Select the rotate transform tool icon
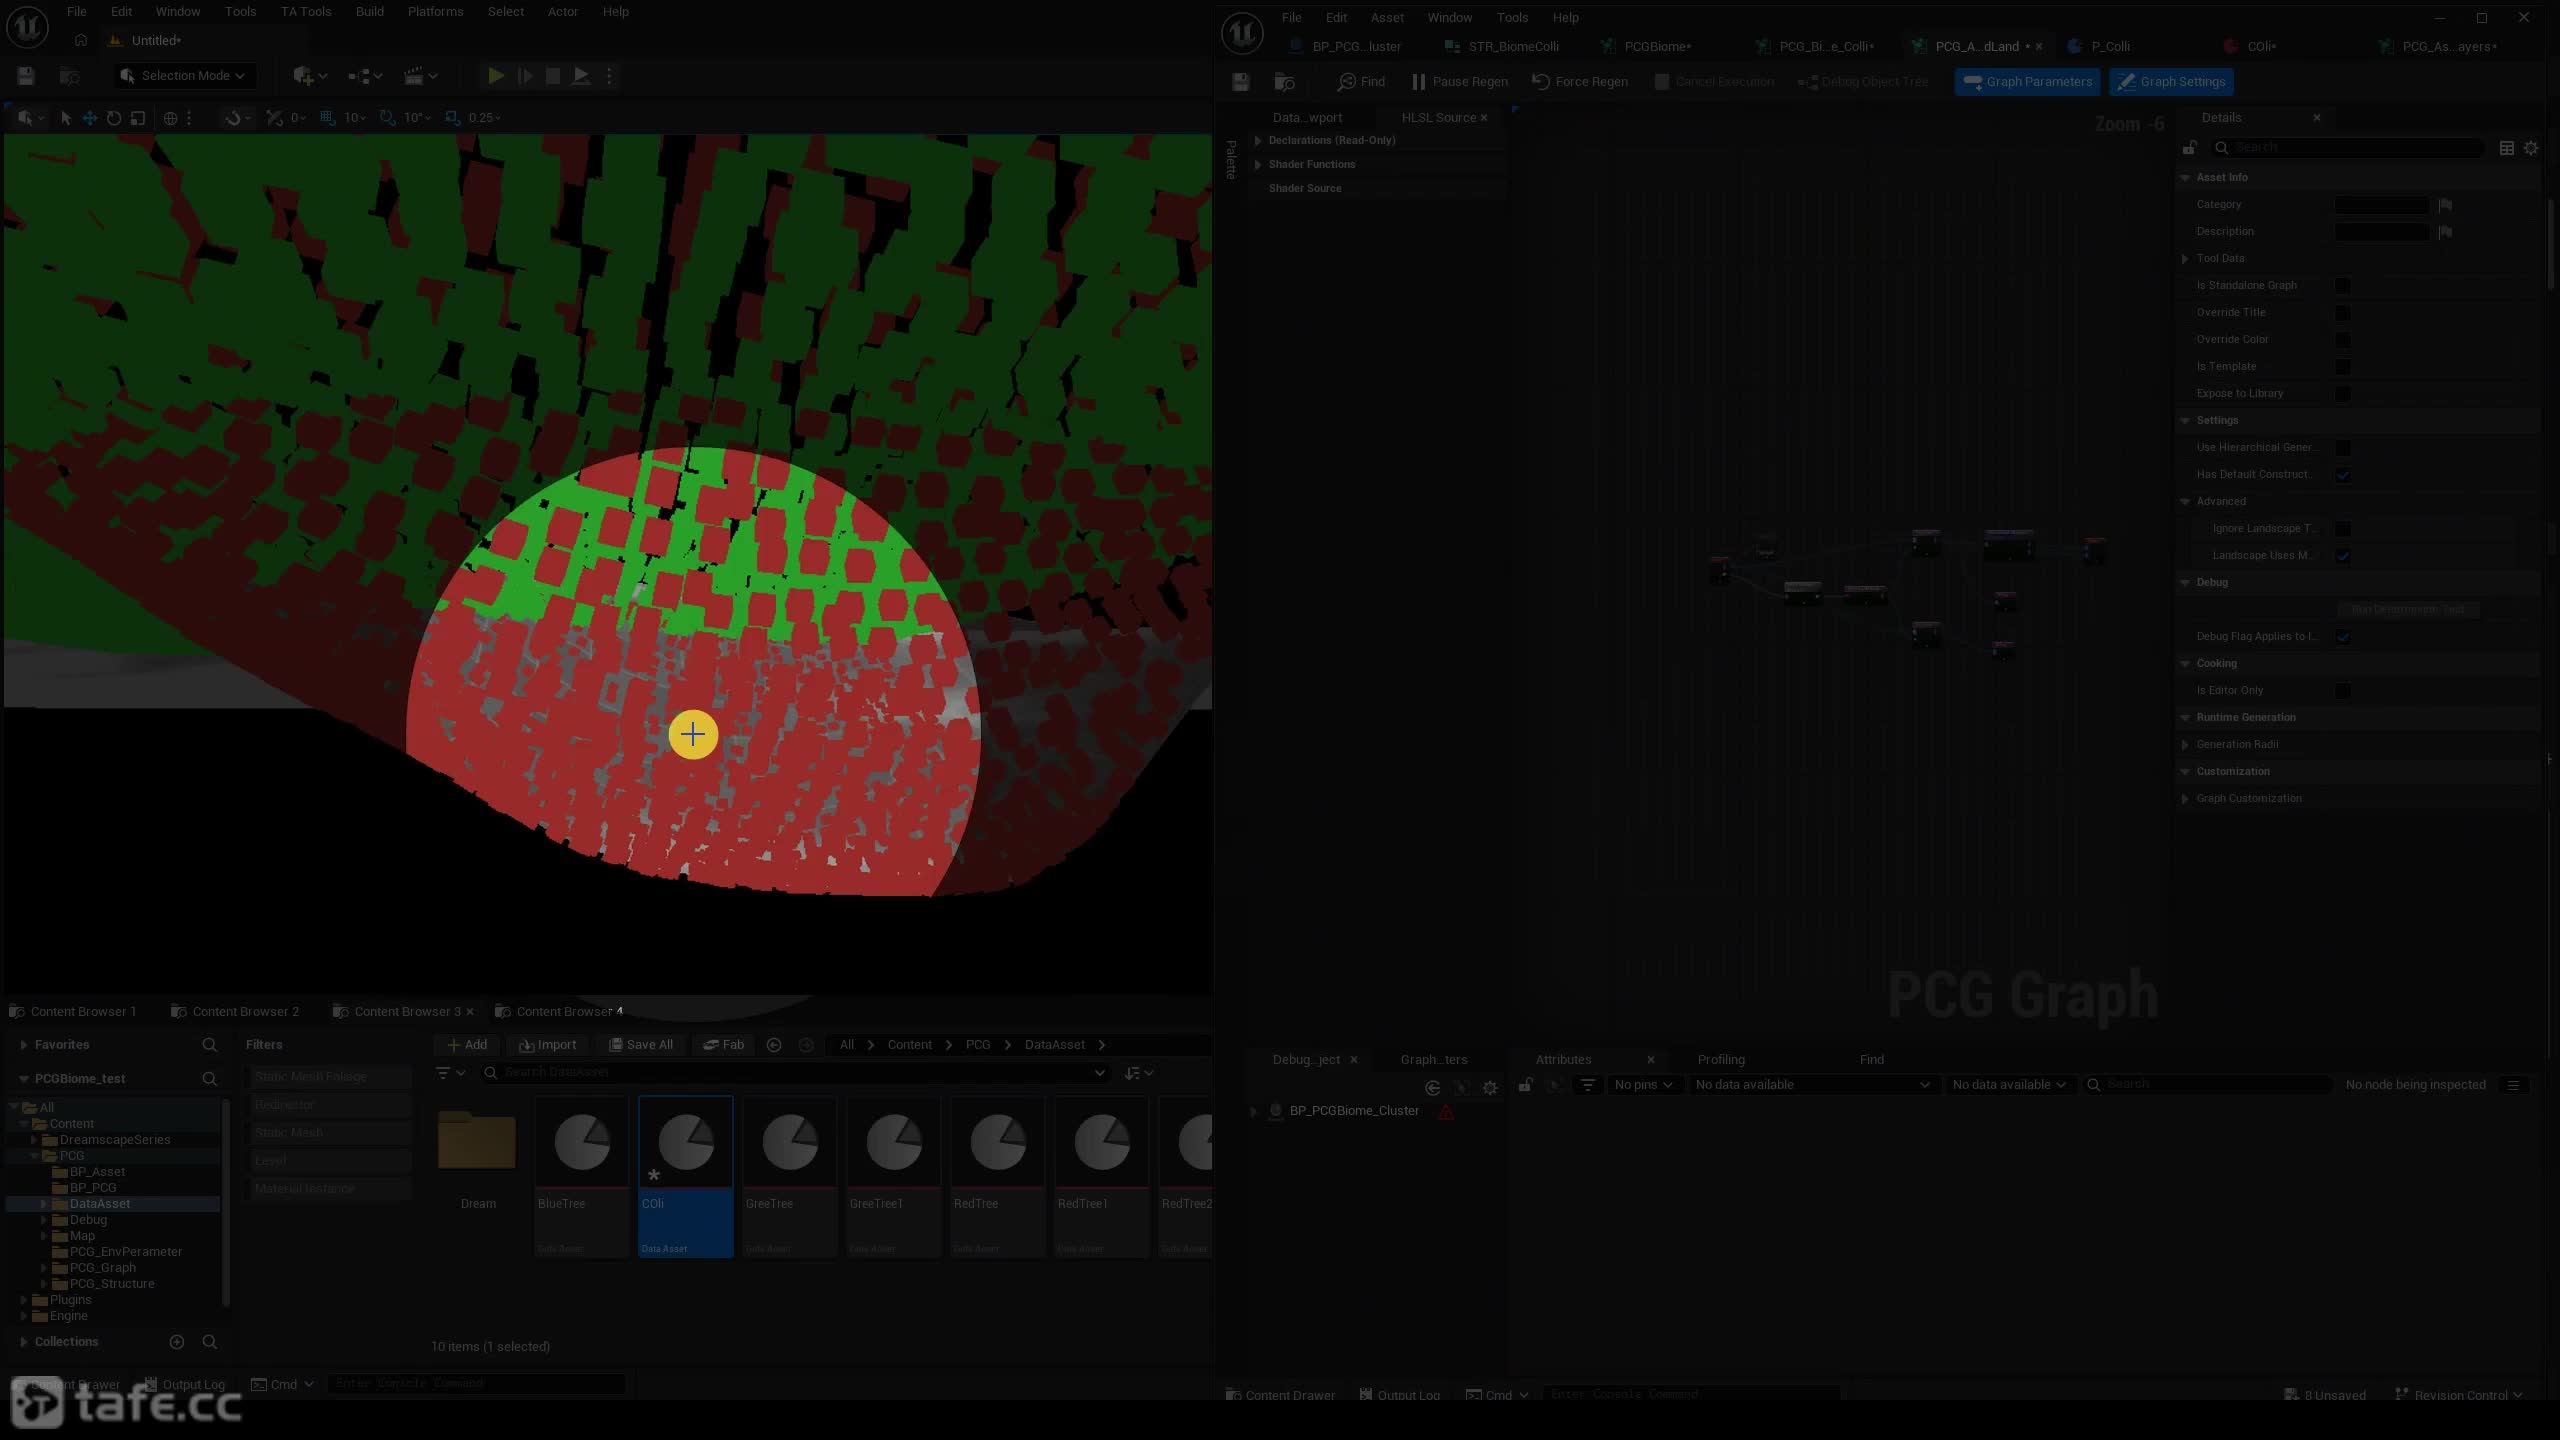2560x1440 pixels. coord(114,118)
